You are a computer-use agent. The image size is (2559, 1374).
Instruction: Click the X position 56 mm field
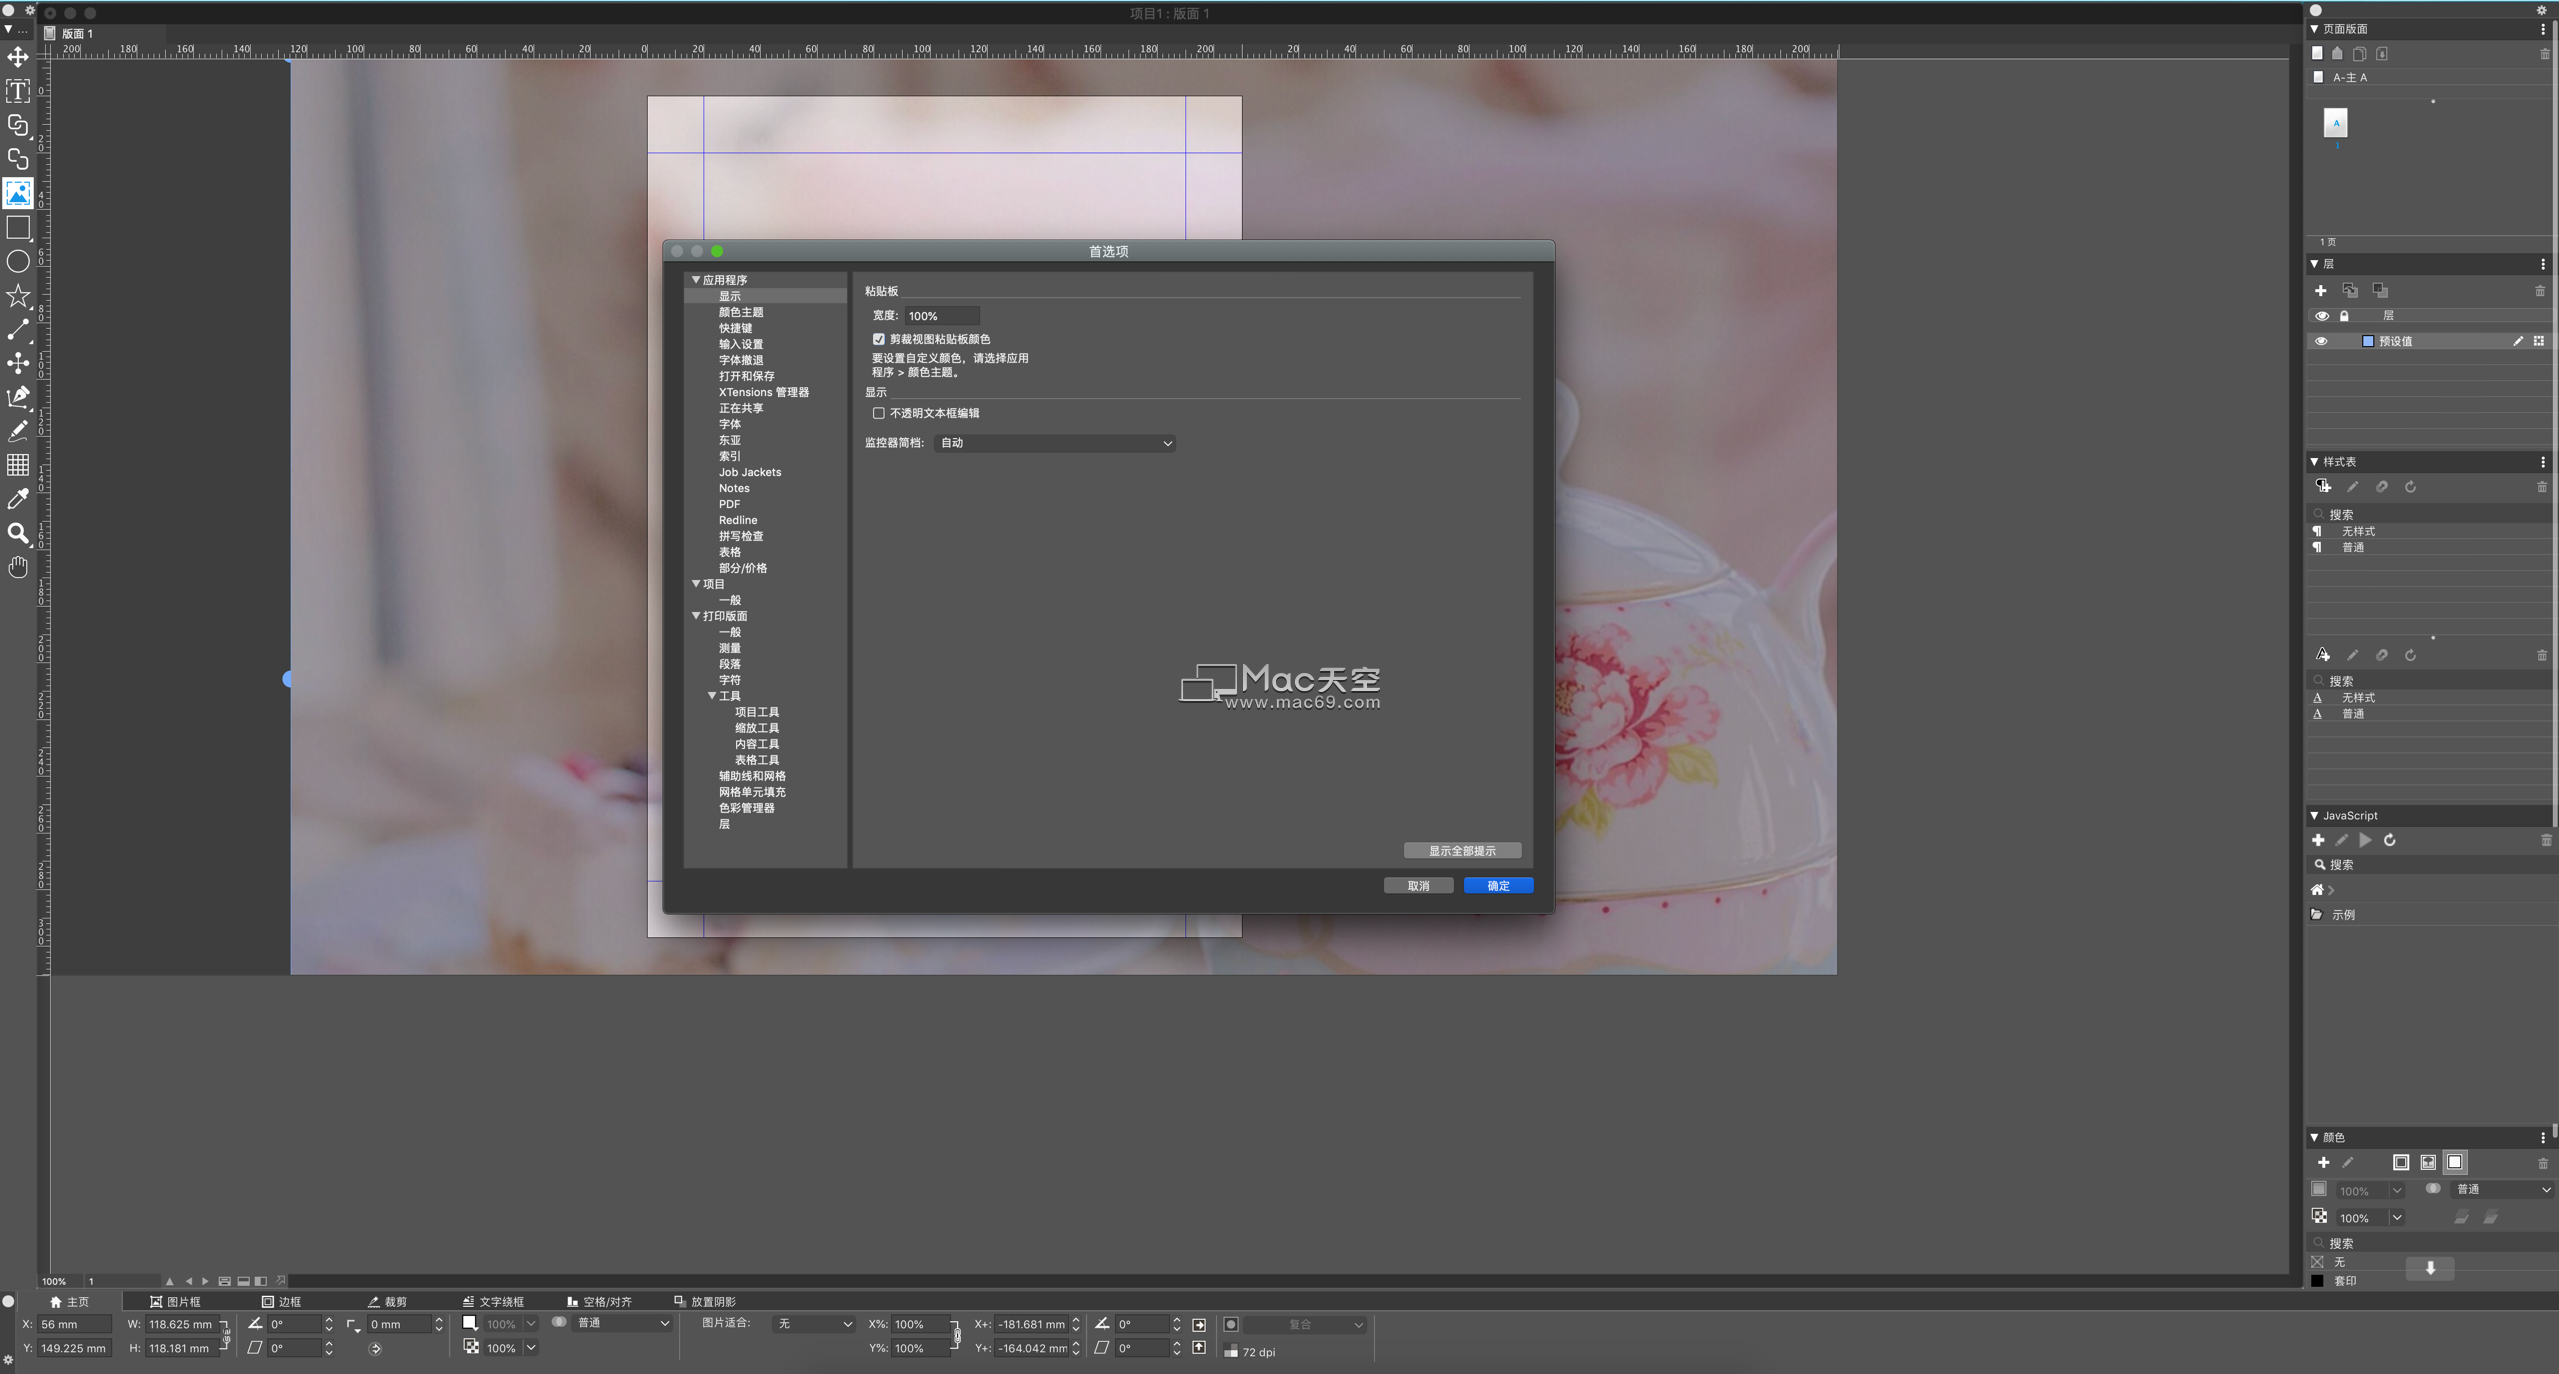tap(74, 1325)
